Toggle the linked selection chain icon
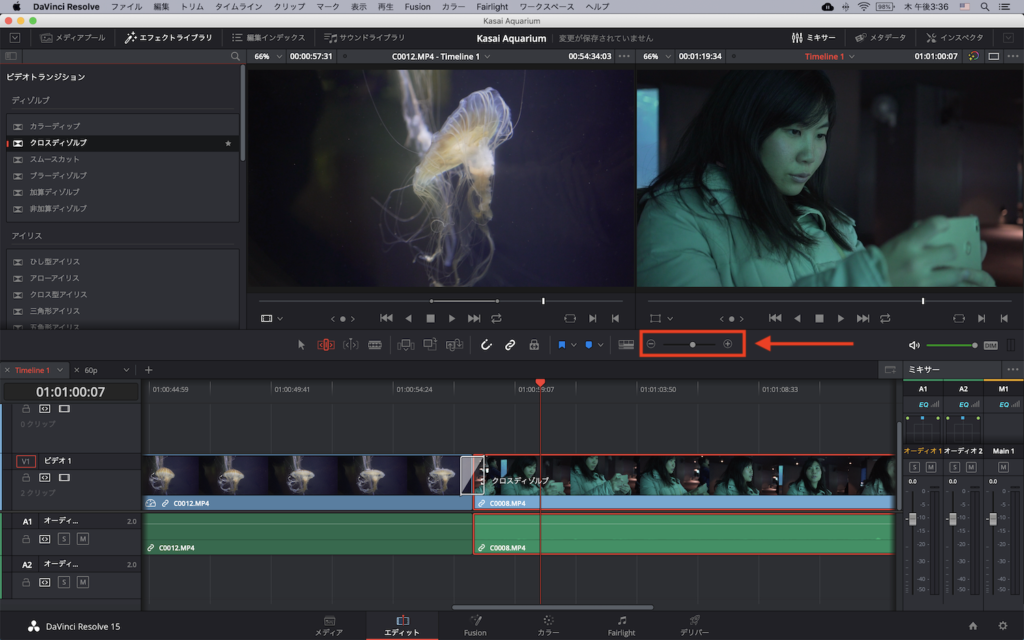Screen dimensions: 1024x640 [x=509, y=345]
